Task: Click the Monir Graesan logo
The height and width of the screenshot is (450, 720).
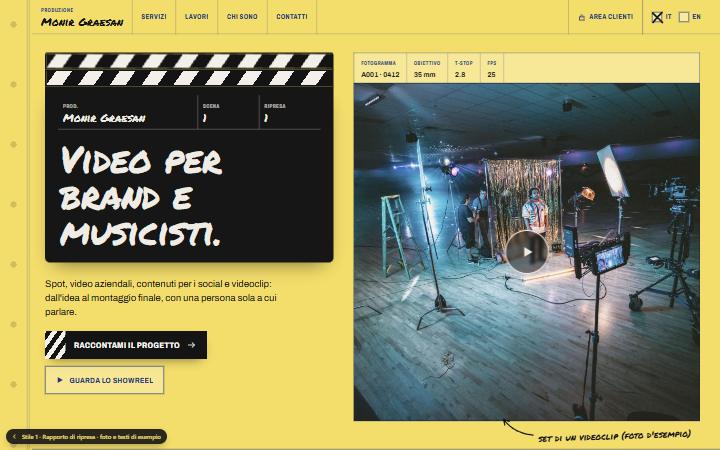Action: click(x=82, y=17)
